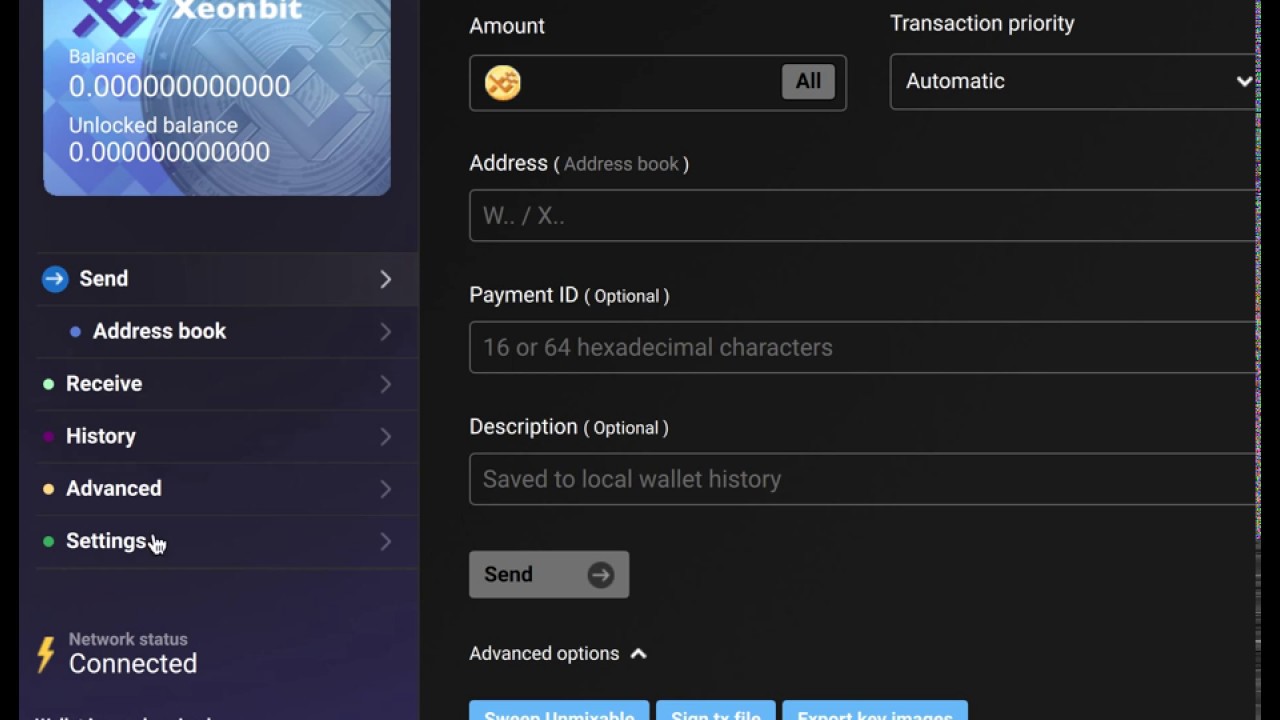The height and width of the screenshot is (720, 1280).
Task: Click the chevron next to Receive
Action: pos(386,384)
